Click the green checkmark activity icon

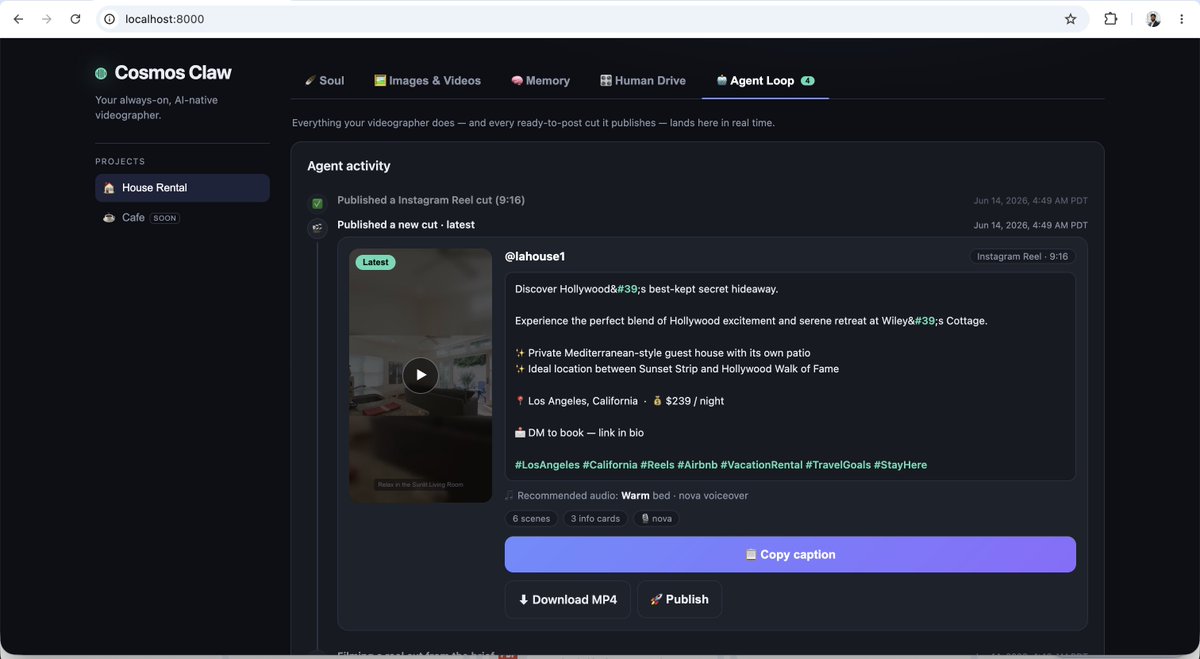click(317, 203)
